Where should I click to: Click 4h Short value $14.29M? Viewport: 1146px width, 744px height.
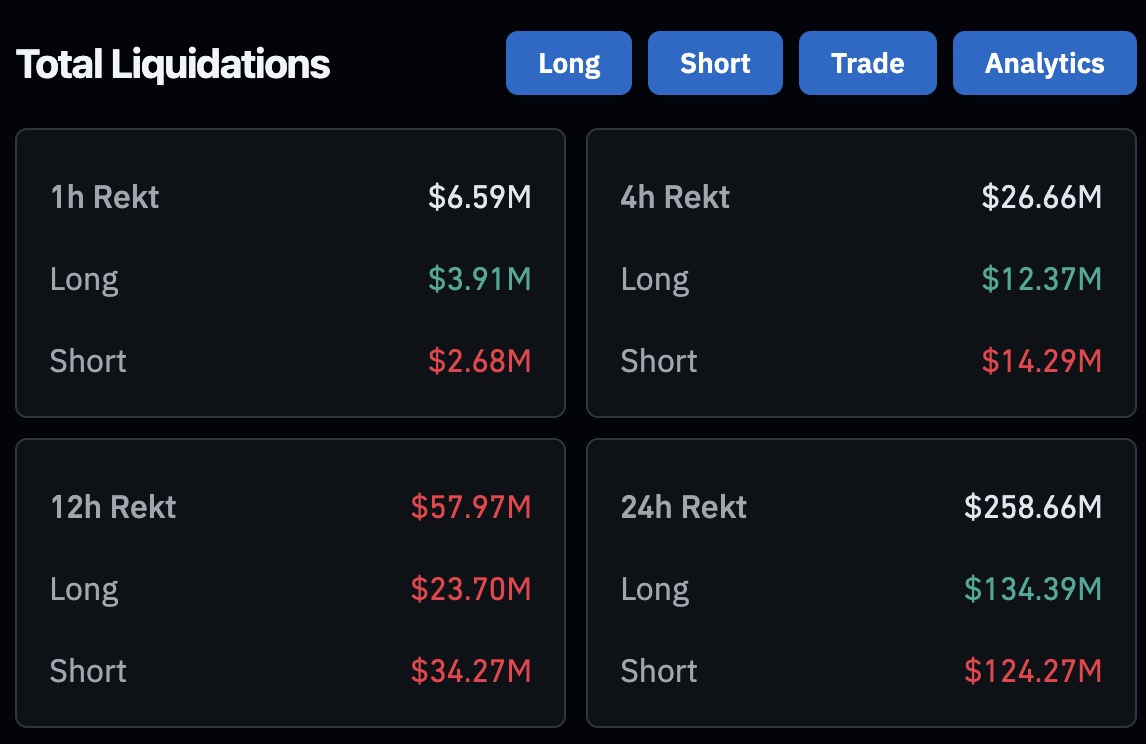pyautogui.click(x=1041, y=361)
